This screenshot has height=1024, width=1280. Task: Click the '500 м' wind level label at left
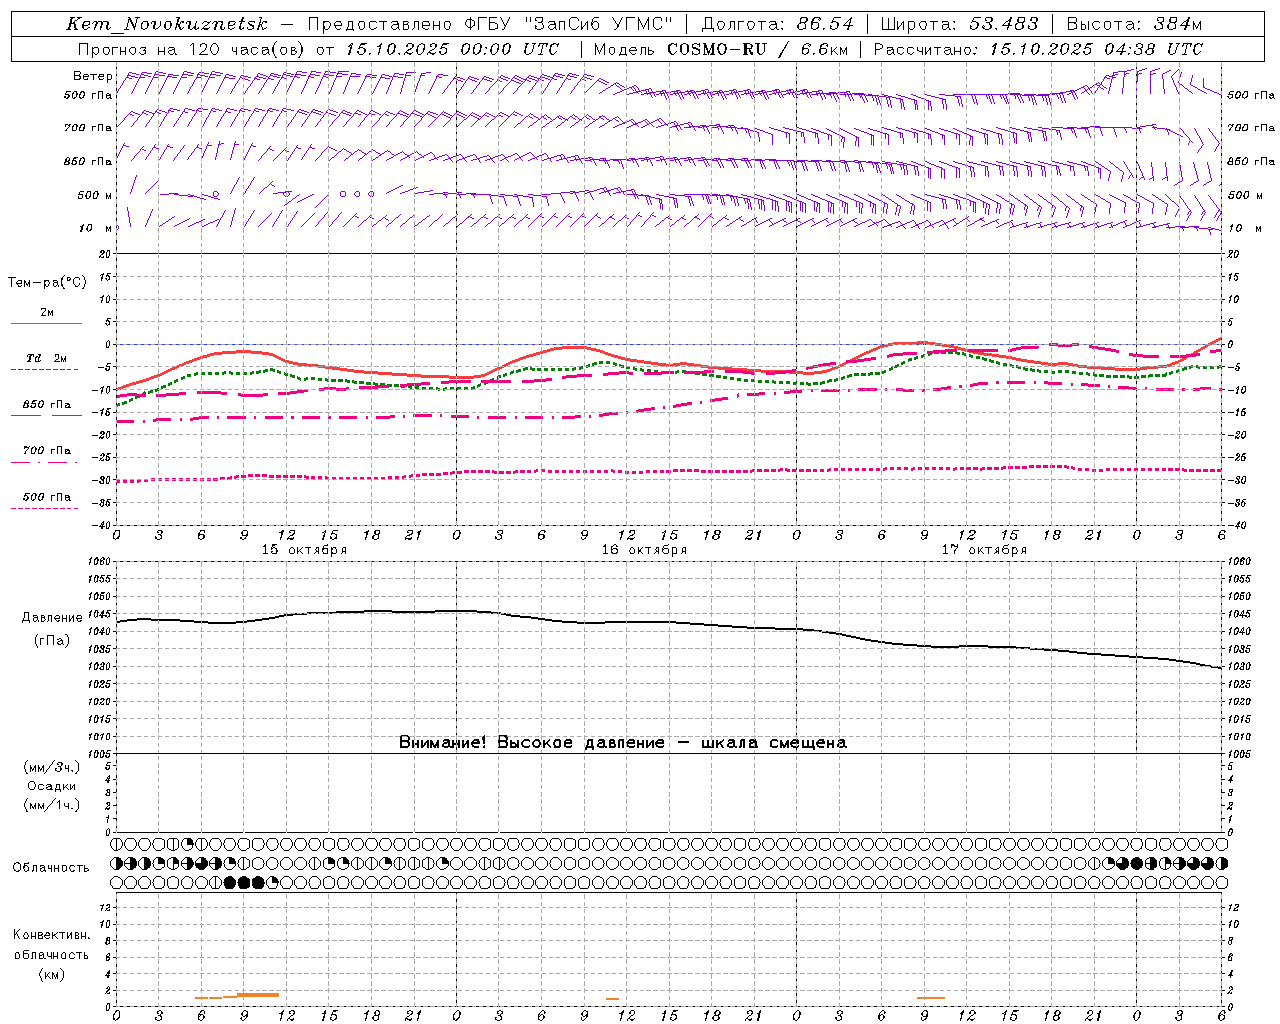[96, 195]
